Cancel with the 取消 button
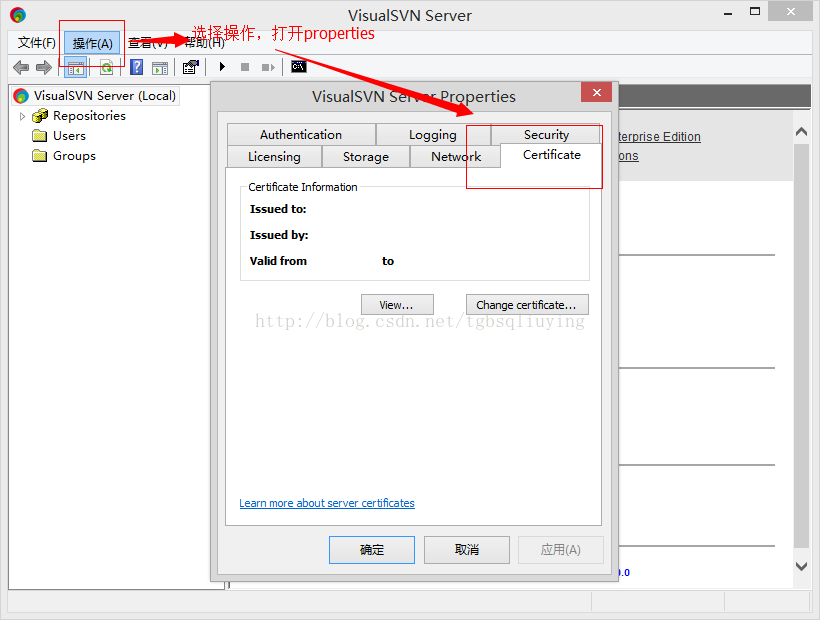Viewport: 820px width, 620px height. click(466, 550)
